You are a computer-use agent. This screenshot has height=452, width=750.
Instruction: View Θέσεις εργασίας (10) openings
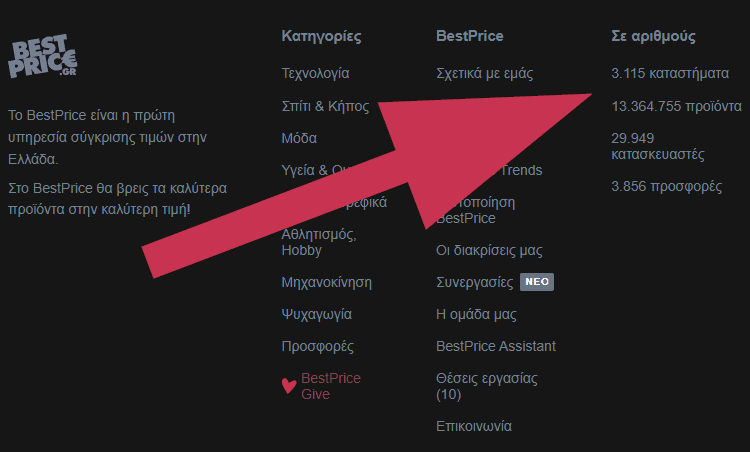tap(487, 386)
